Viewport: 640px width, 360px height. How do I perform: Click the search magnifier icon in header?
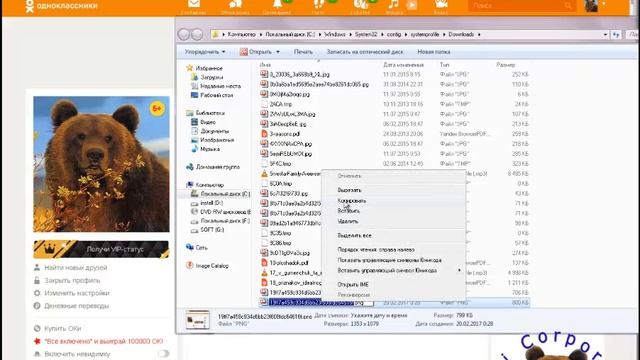(569, 5)
